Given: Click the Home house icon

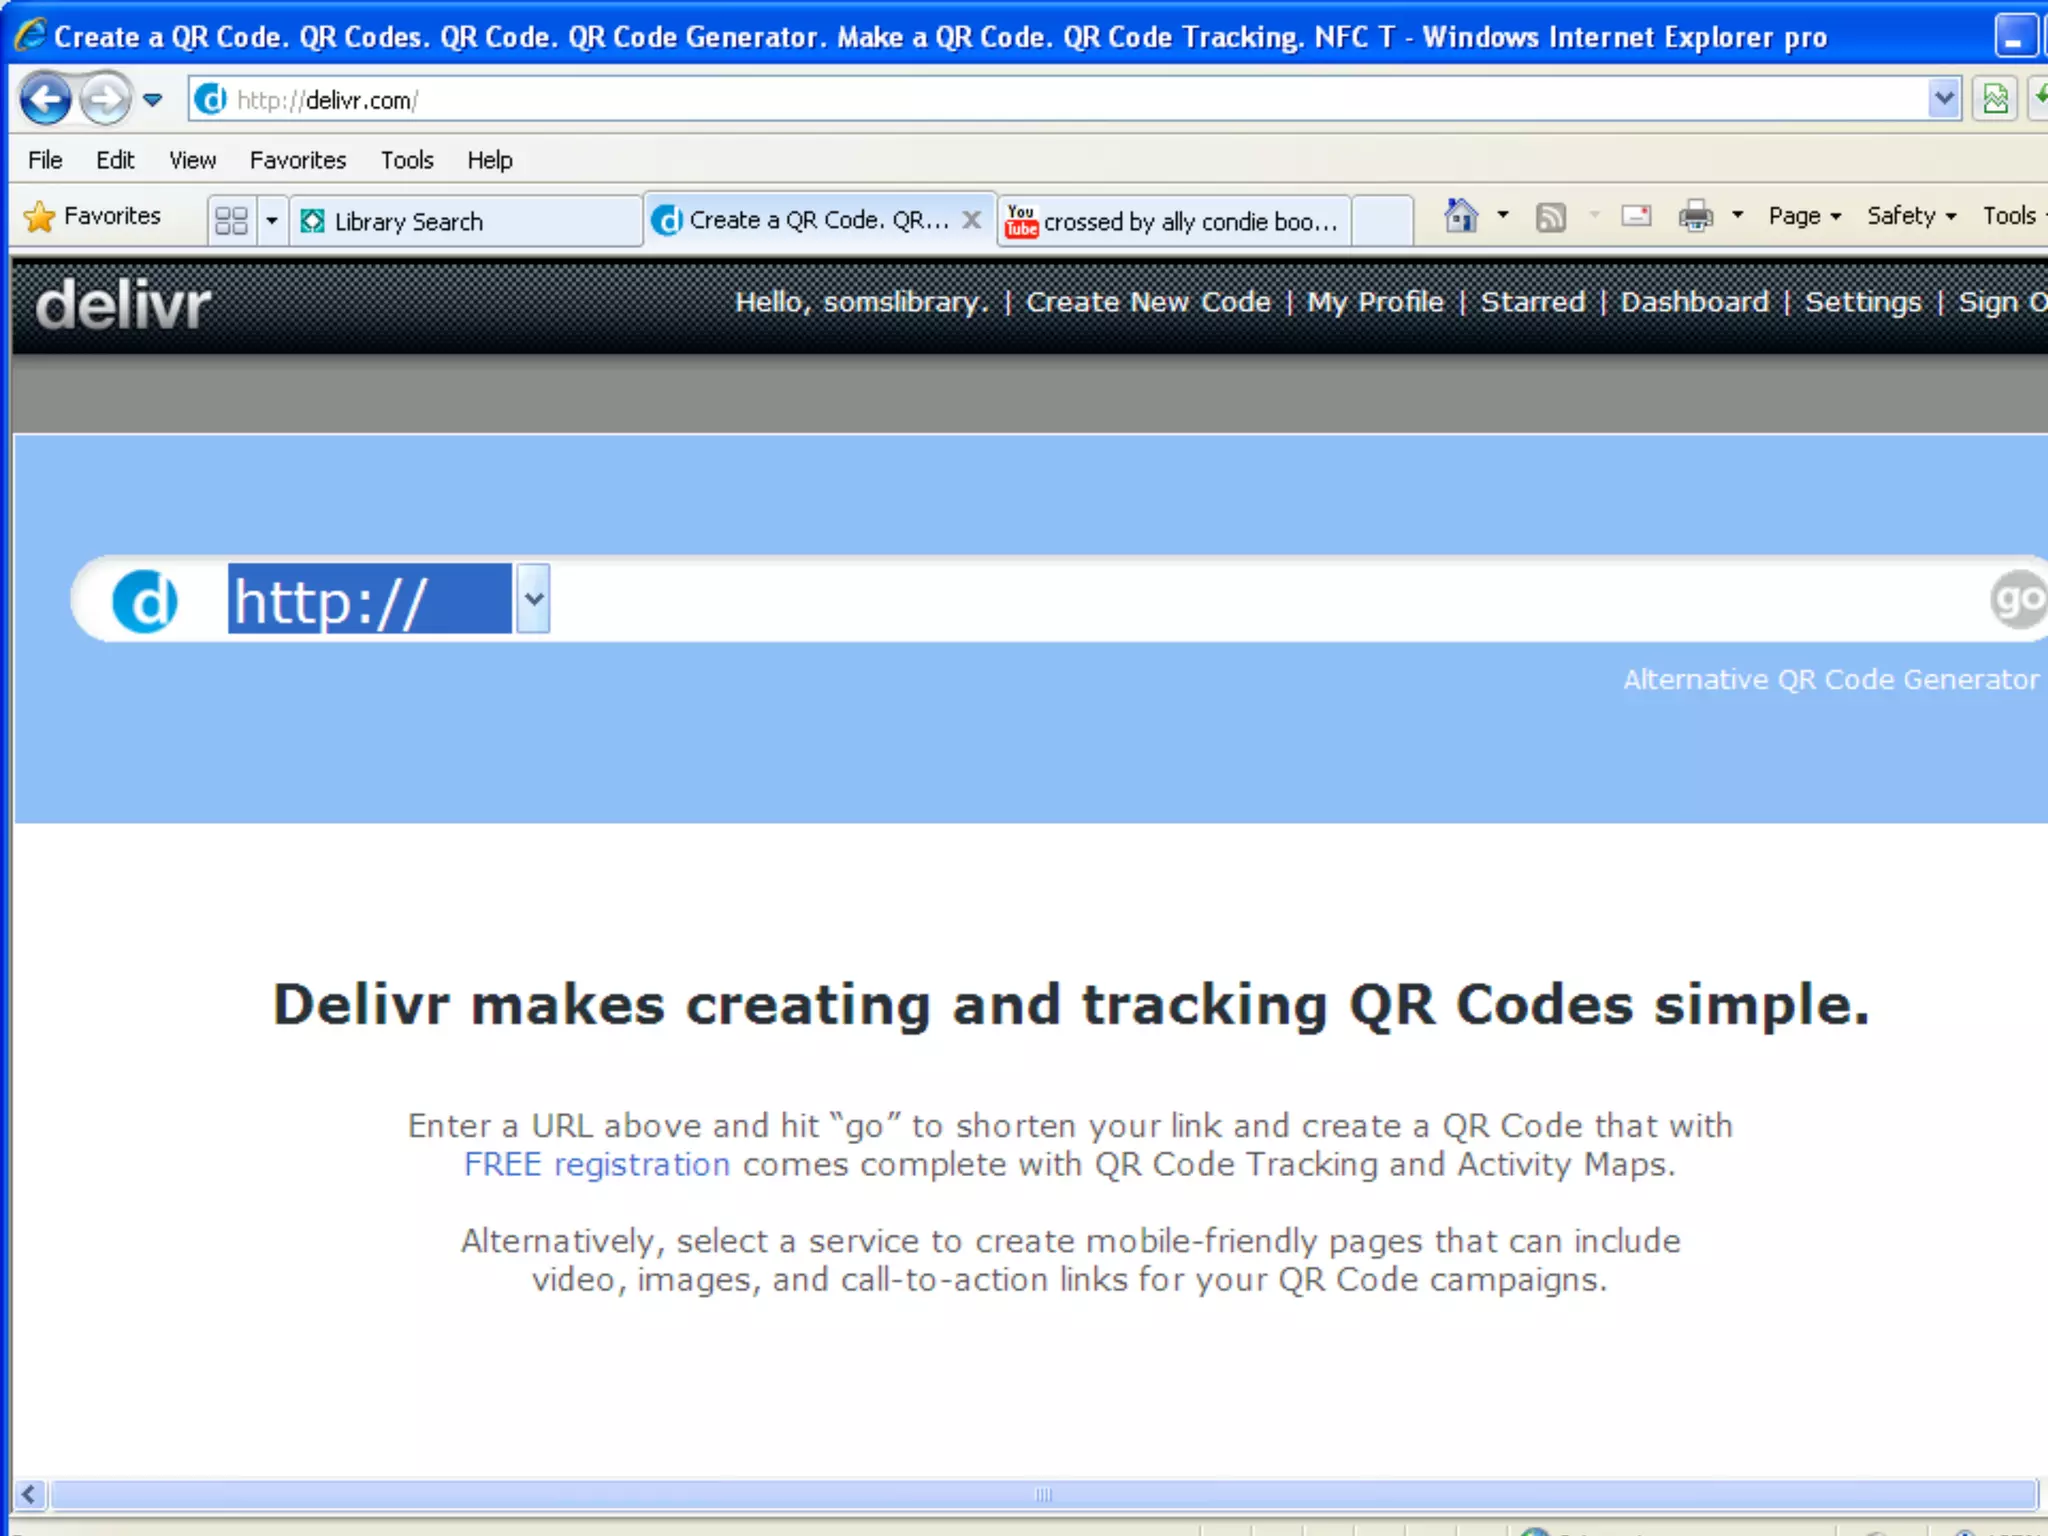Looking at the screenshot, I should [1461, 216].
